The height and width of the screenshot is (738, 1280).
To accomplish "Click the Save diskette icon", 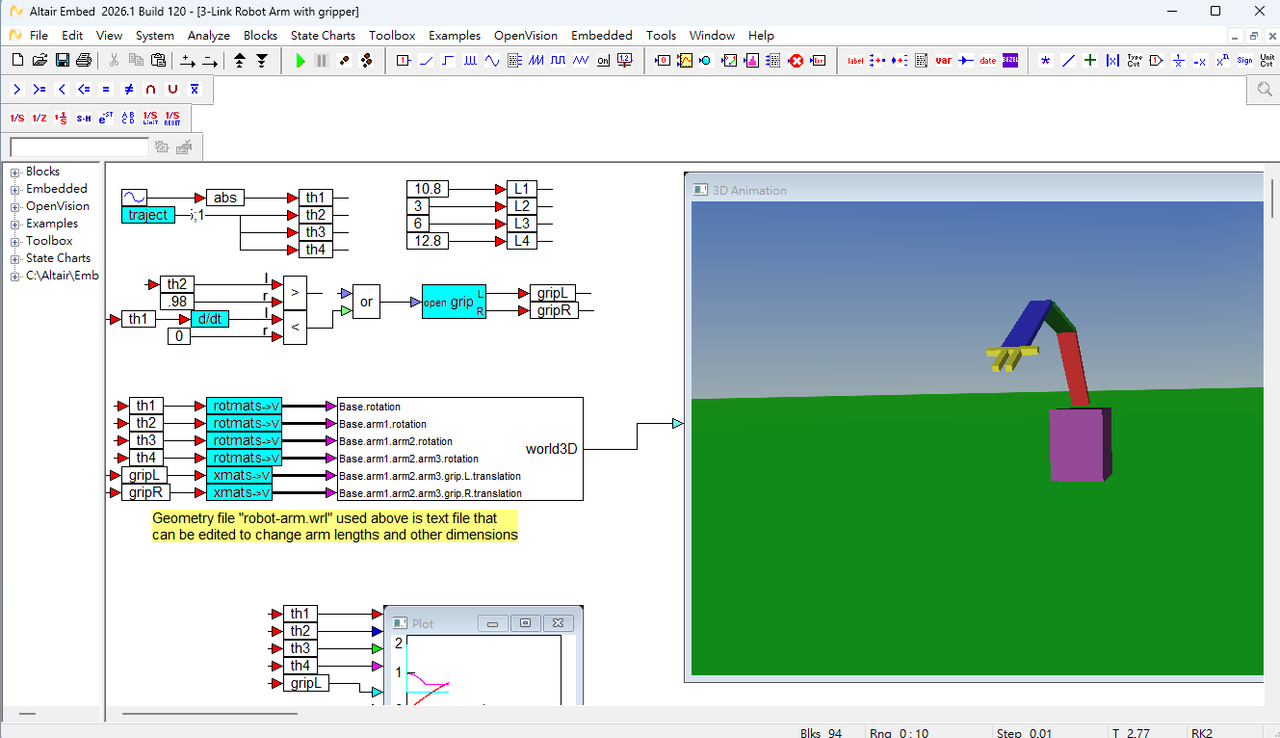I will 62,61.
